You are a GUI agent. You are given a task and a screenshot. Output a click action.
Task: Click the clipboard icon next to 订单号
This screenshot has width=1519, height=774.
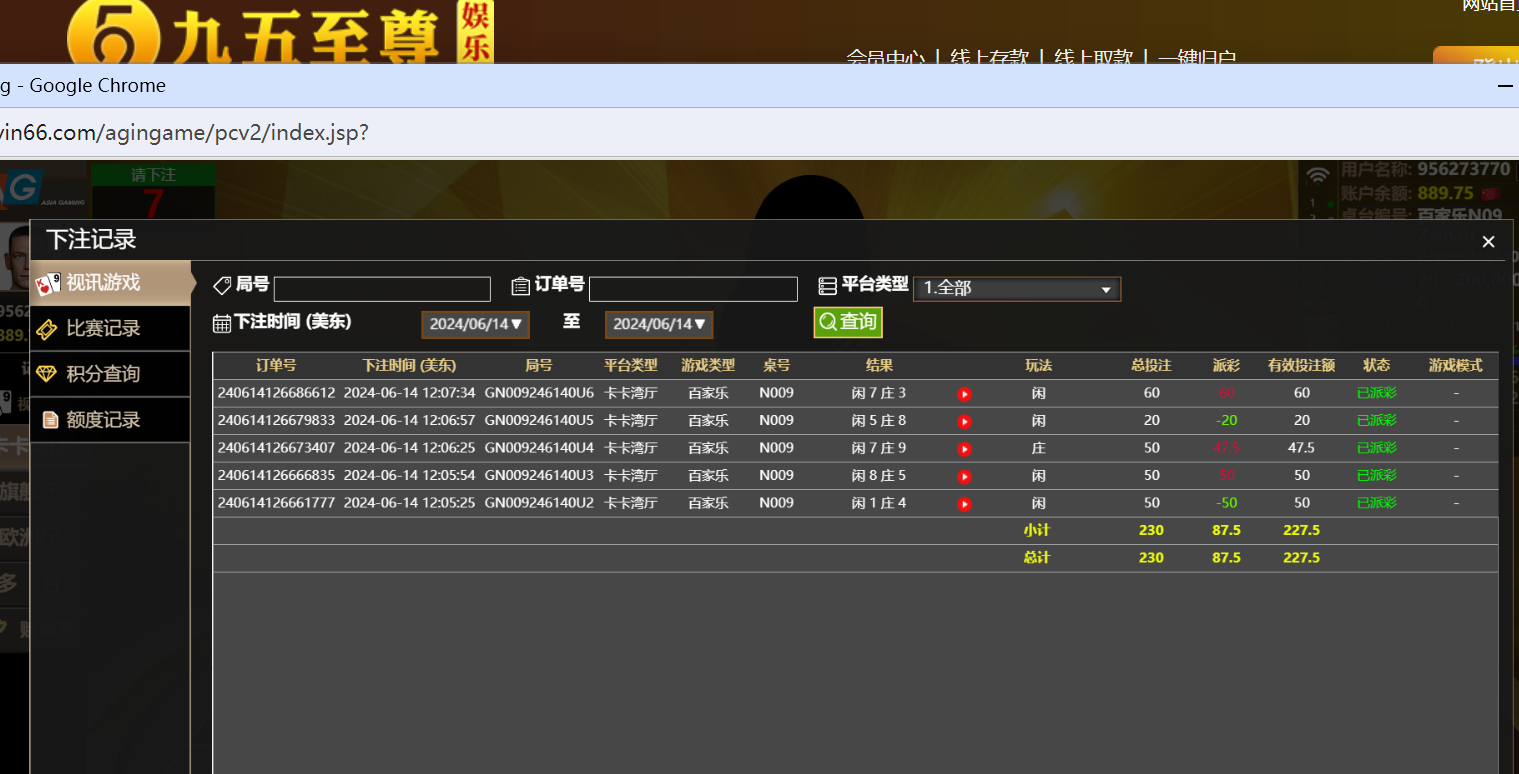pos(521,286)
